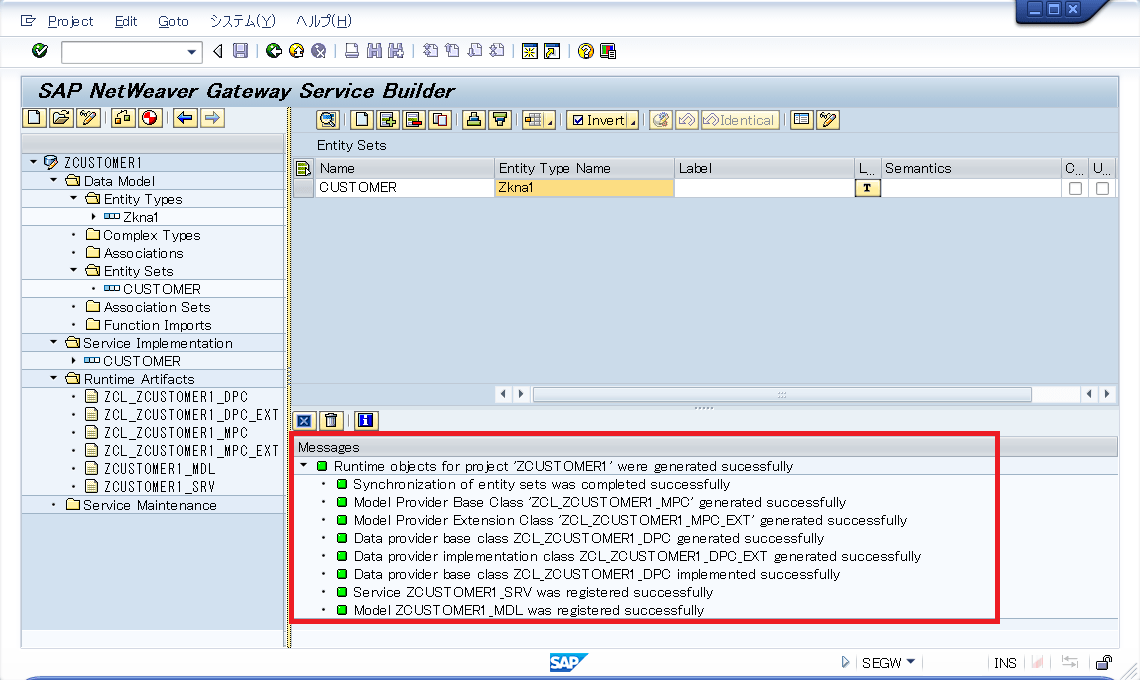The image size is (1140, 680).
Task: Click the Zkna1 entity type name cell
Action: pos(585,188)
